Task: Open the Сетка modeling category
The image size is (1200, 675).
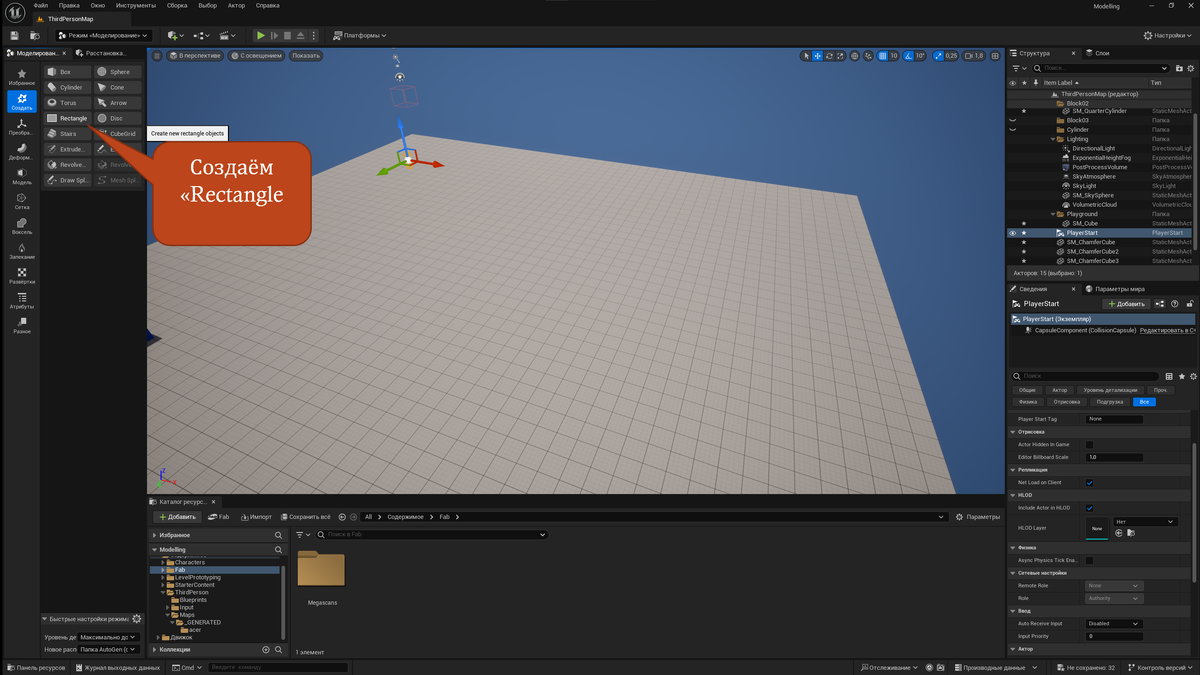Action: pos(22,201)
